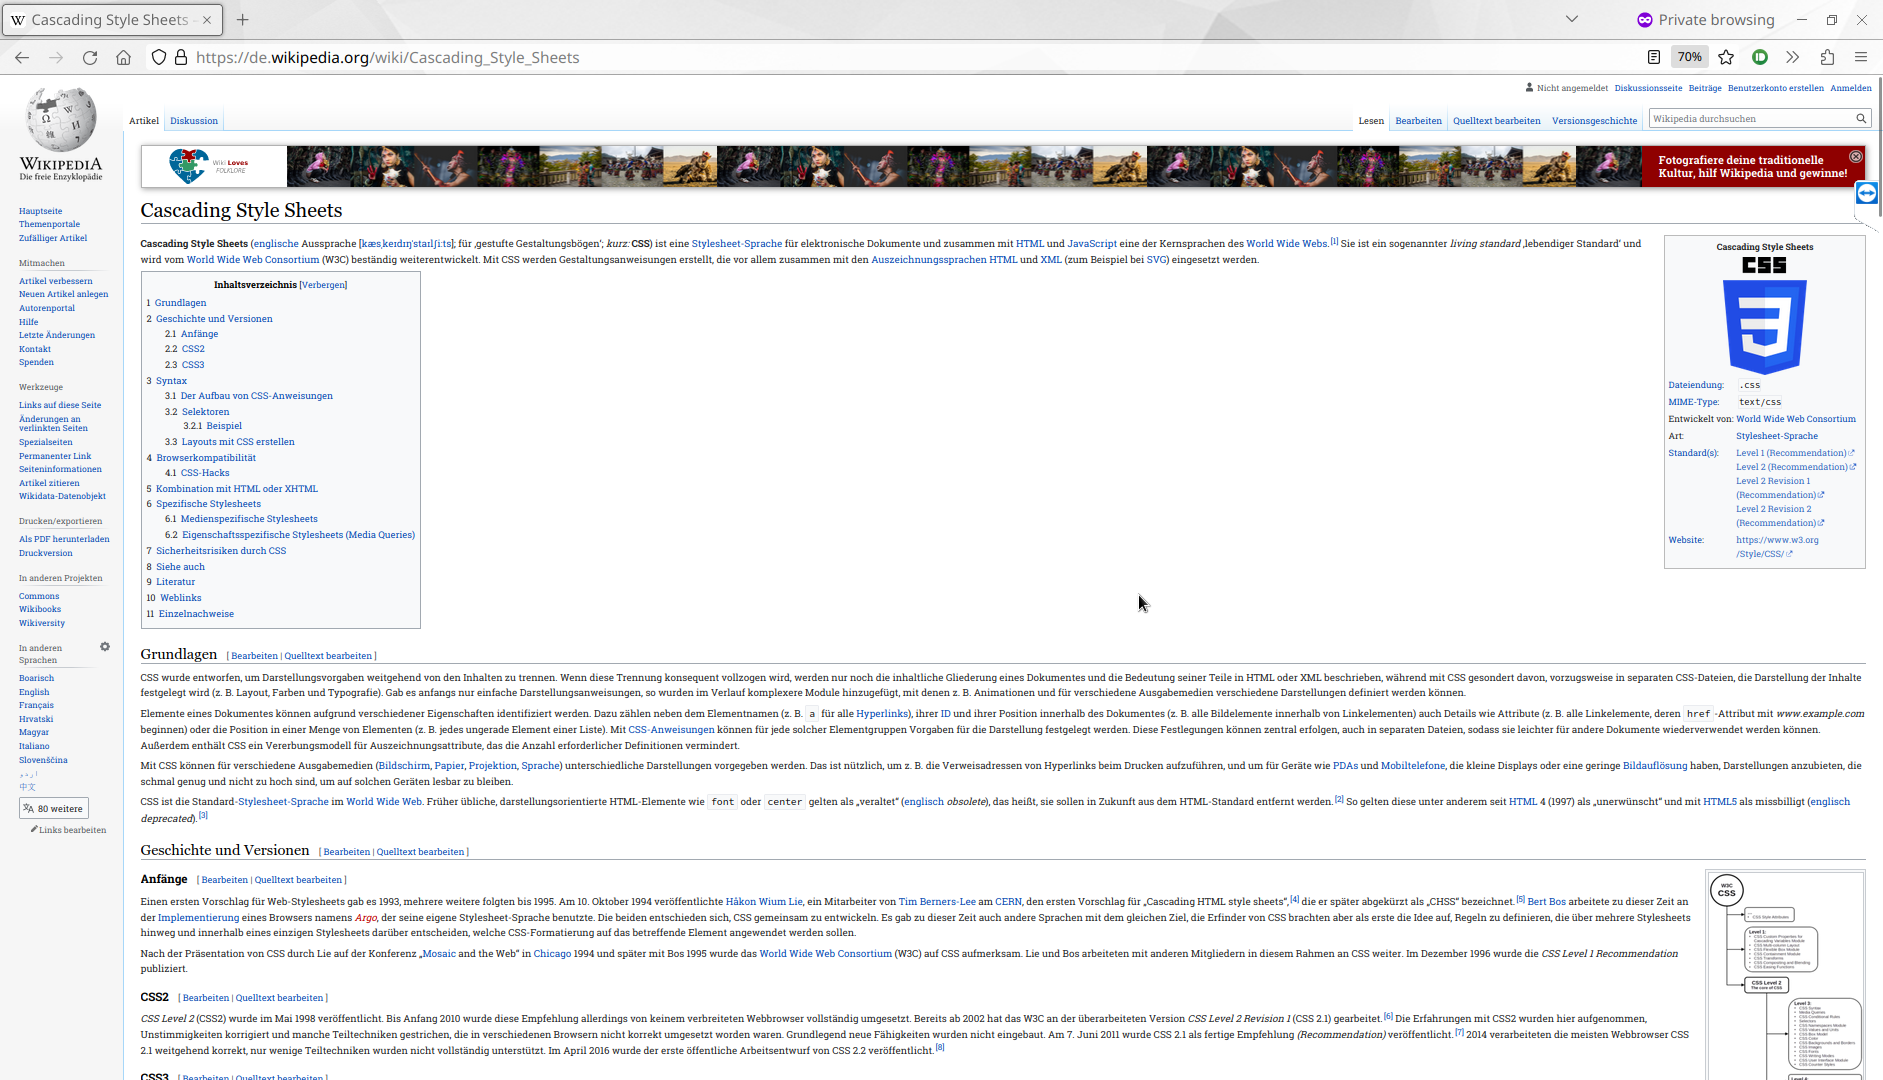This screenshot has height=1080, width=1883.
Task: Switch to the Diskussion tab
Action: (x=194, y=121)
